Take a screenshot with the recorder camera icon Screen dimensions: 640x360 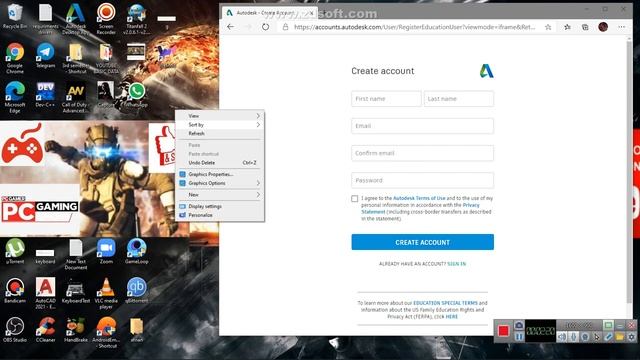(x=519, y=325)
